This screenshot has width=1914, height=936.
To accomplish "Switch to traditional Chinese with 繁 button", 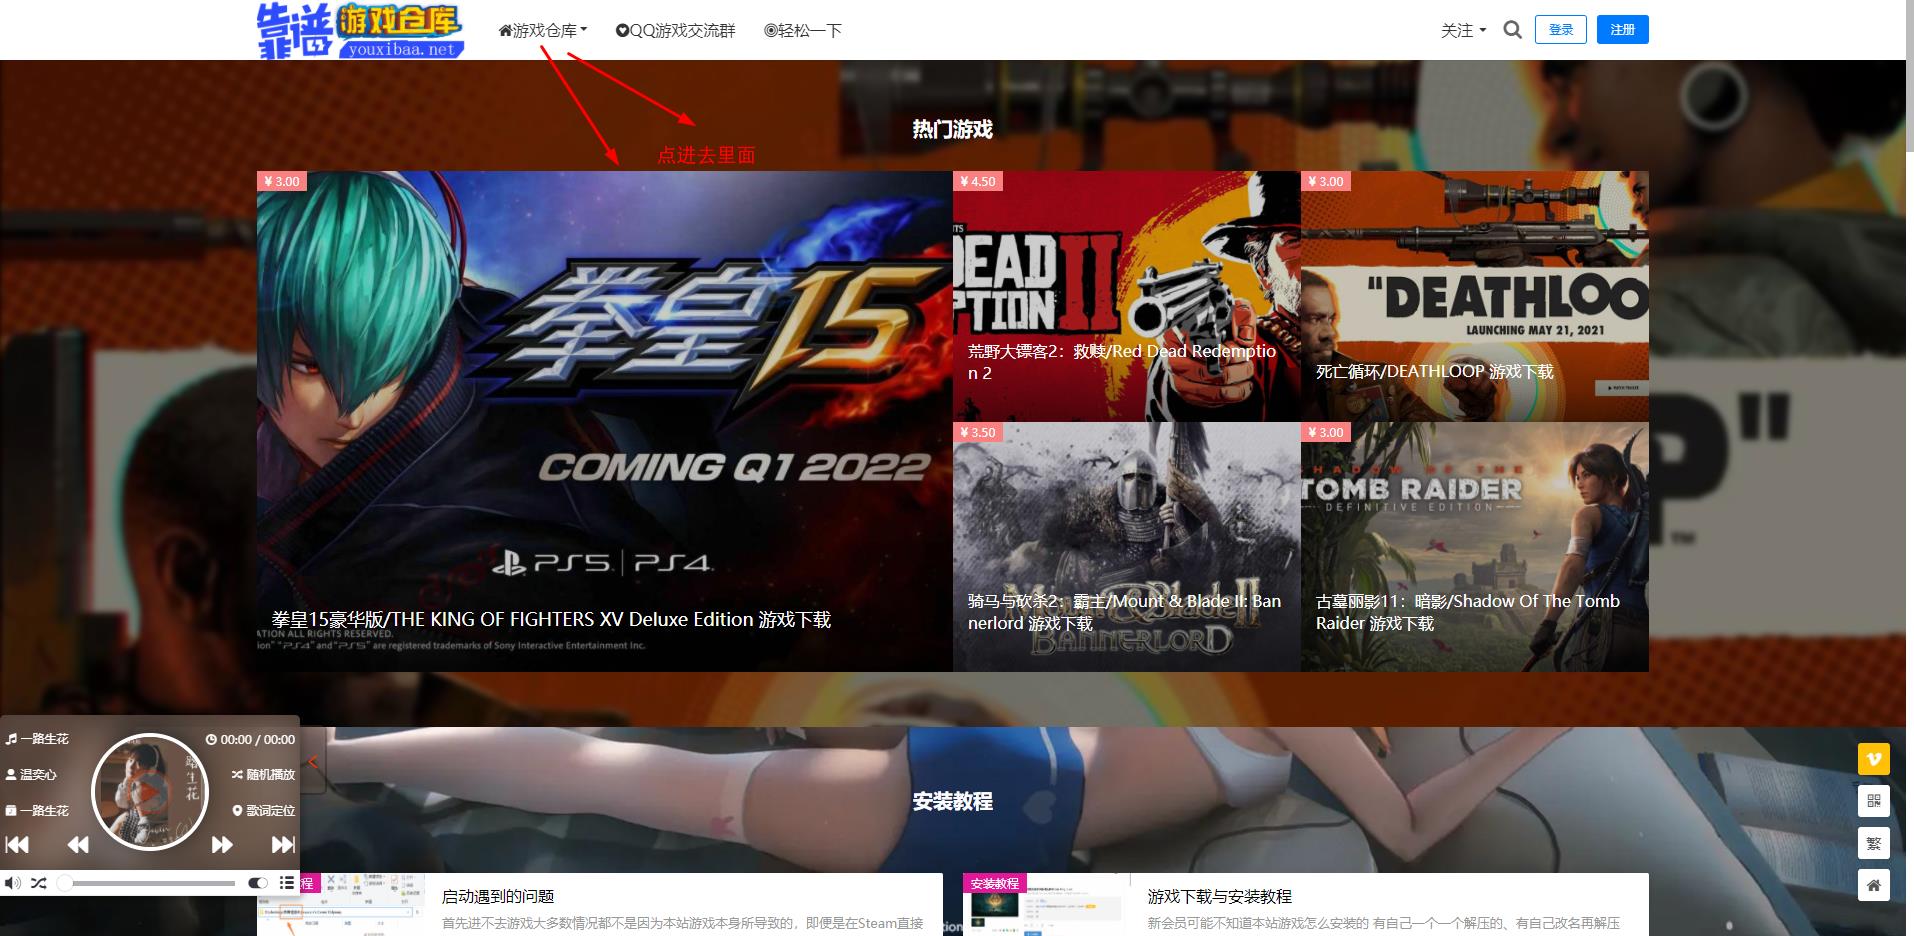I will (x=1874, y=843).
